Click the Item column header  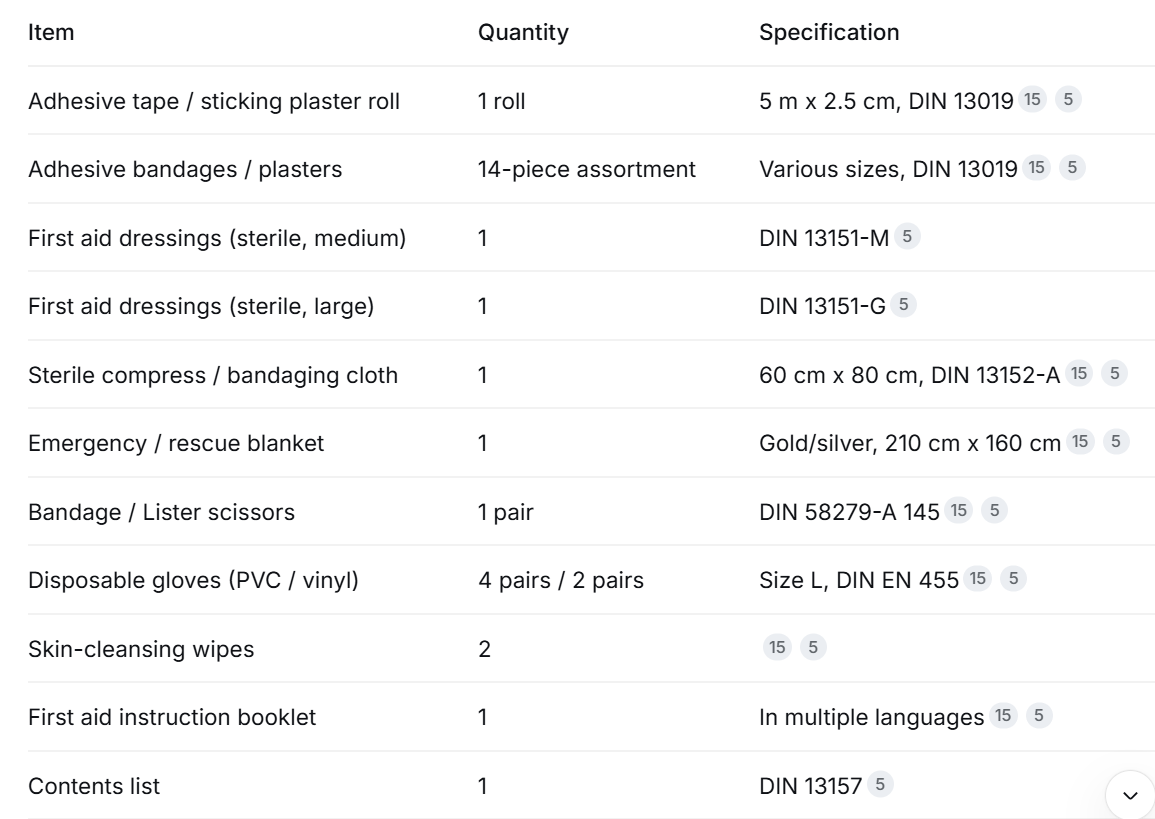coord(51,32)
